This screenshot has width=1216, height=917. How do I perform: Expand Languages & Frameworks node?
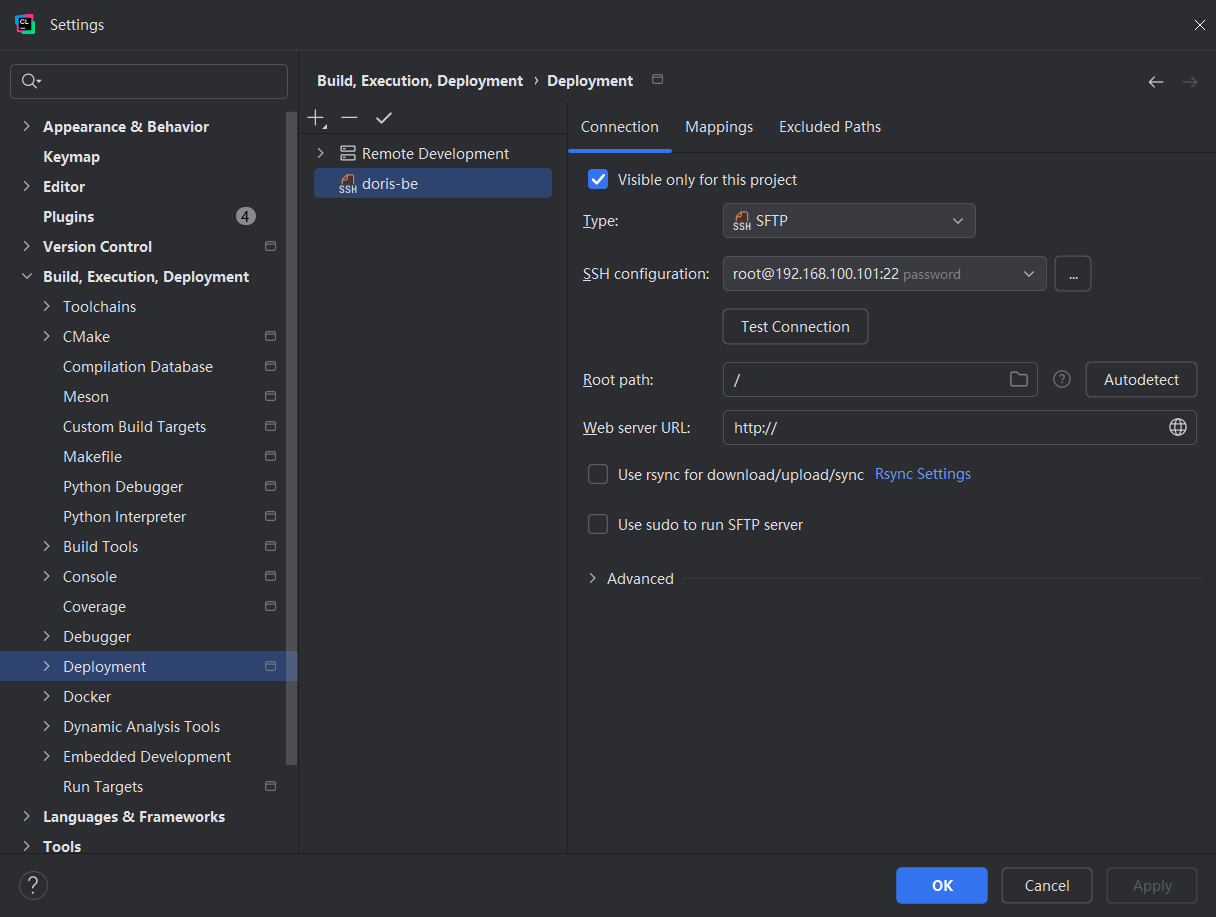26,817
